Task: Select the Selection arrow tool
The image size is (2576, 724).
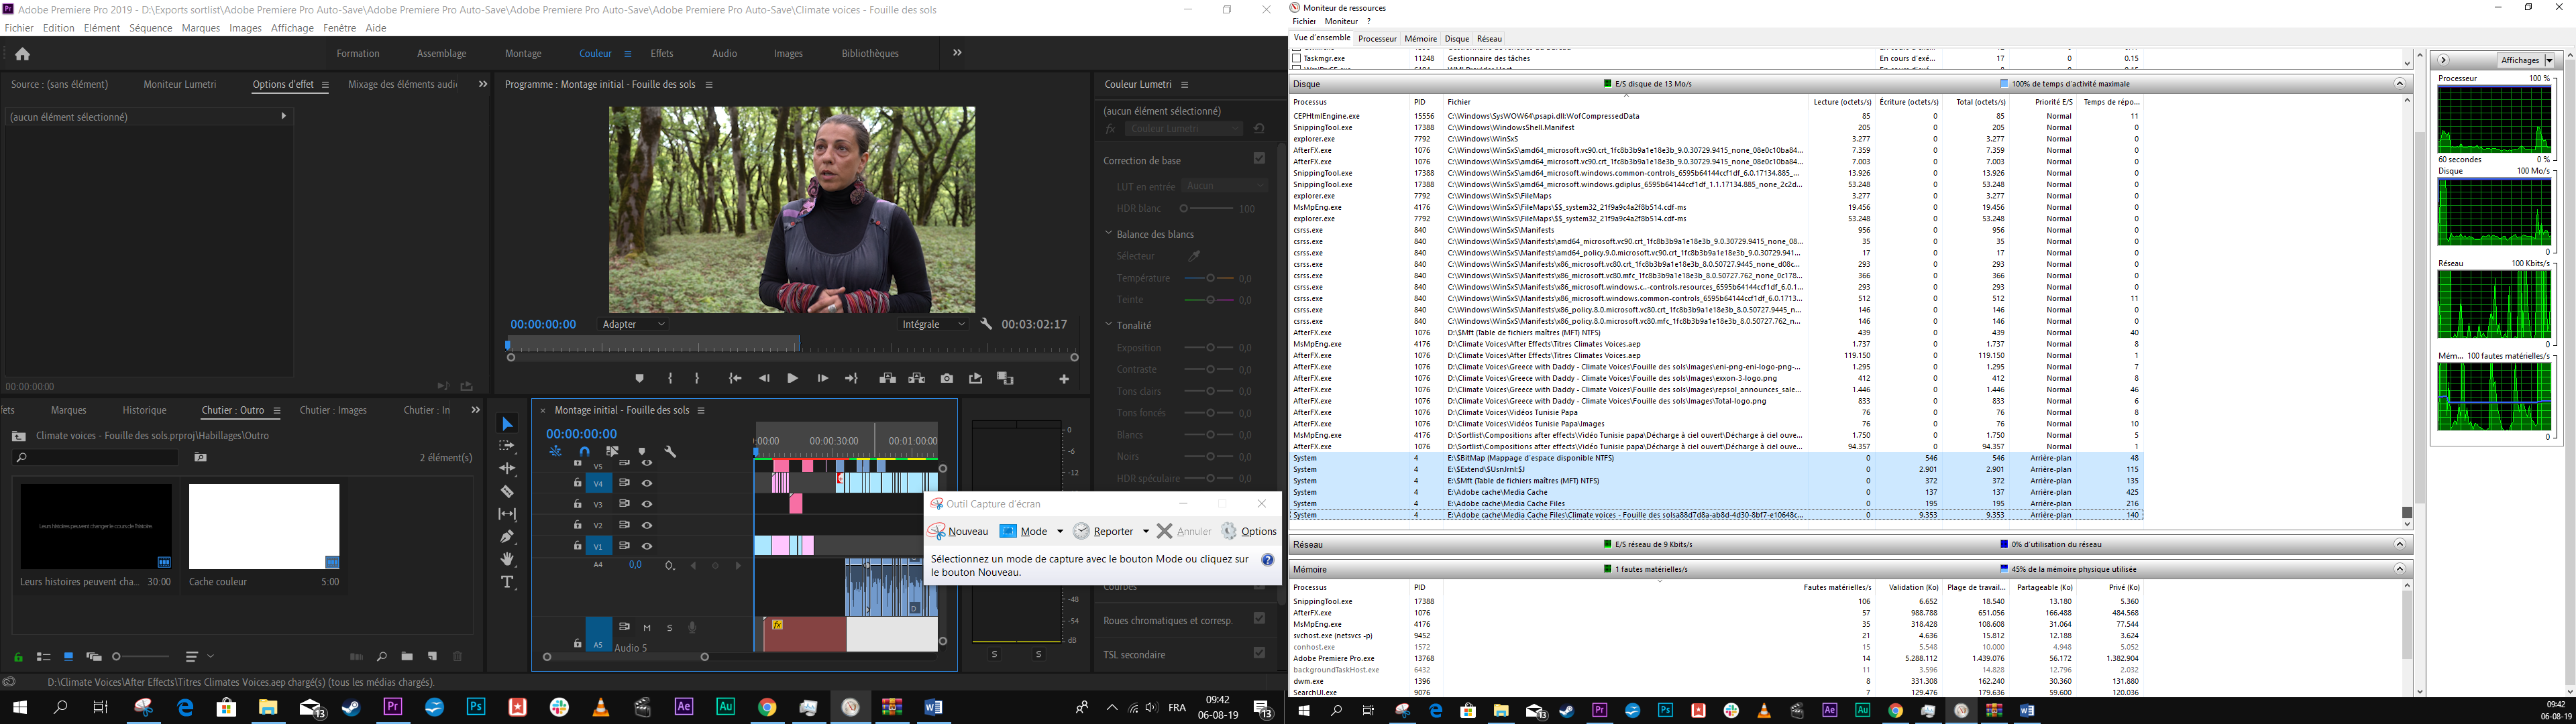Action: [x=507, y=424]
